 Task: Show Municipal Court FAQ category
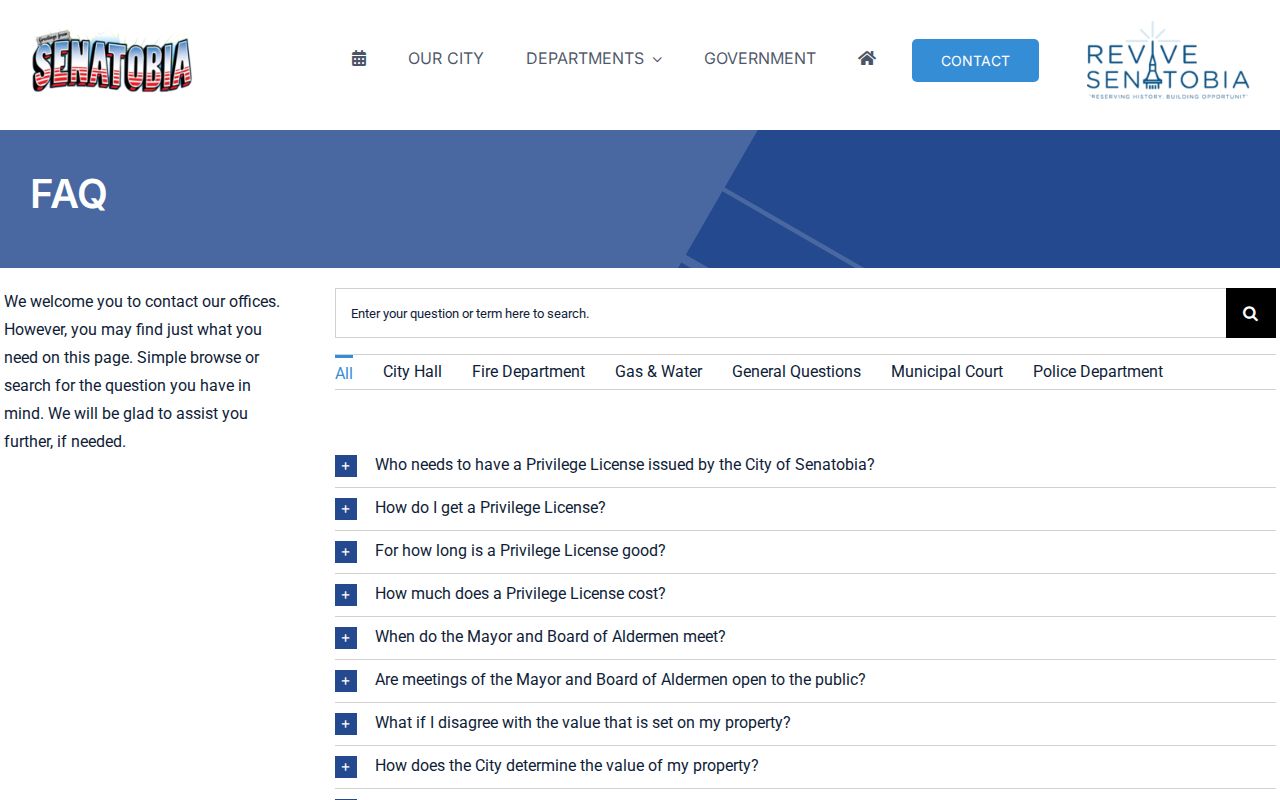tap(947, 371)
